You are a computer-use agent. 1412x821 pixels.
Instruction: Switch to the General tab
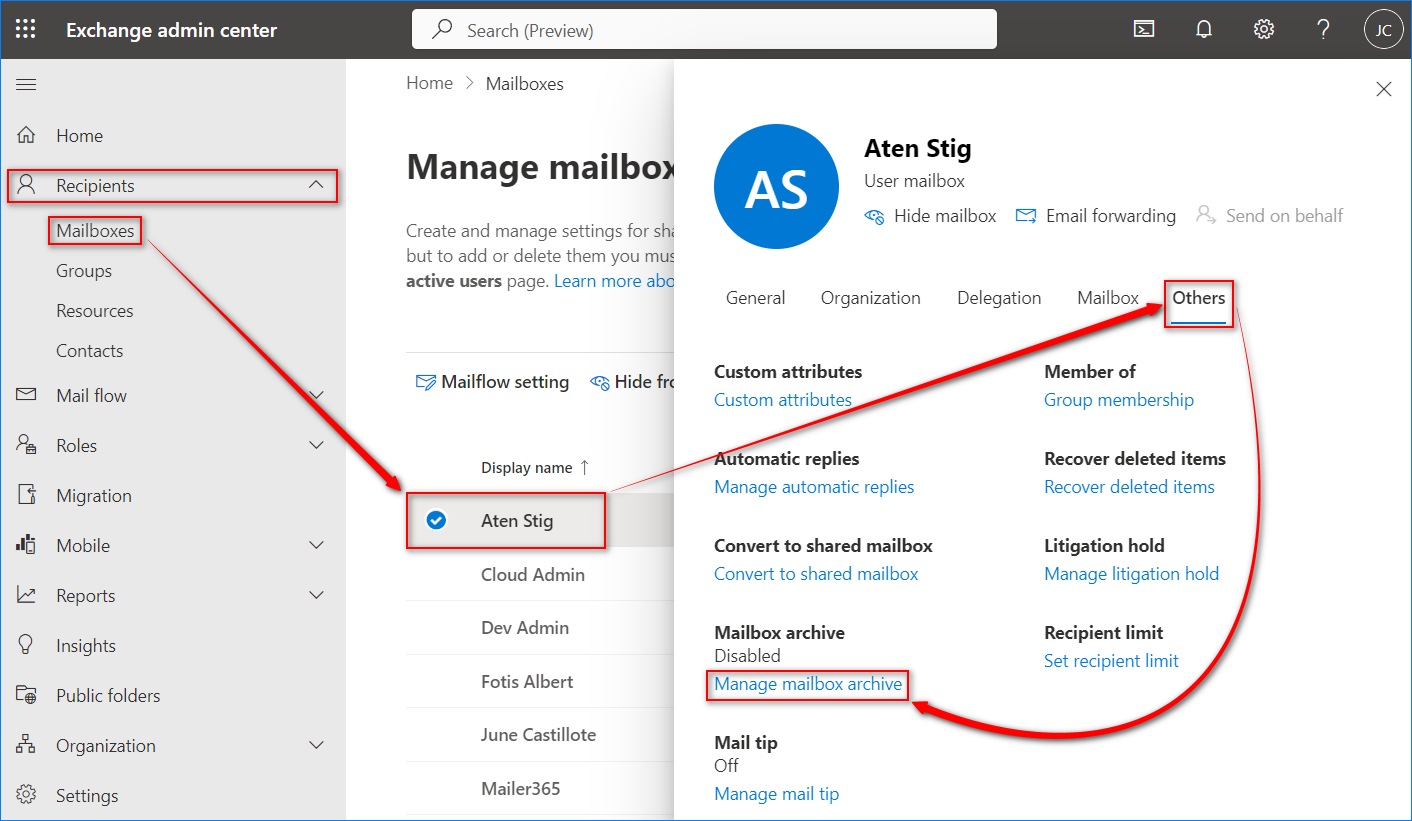pyautogui.click(x=755, y=298)
